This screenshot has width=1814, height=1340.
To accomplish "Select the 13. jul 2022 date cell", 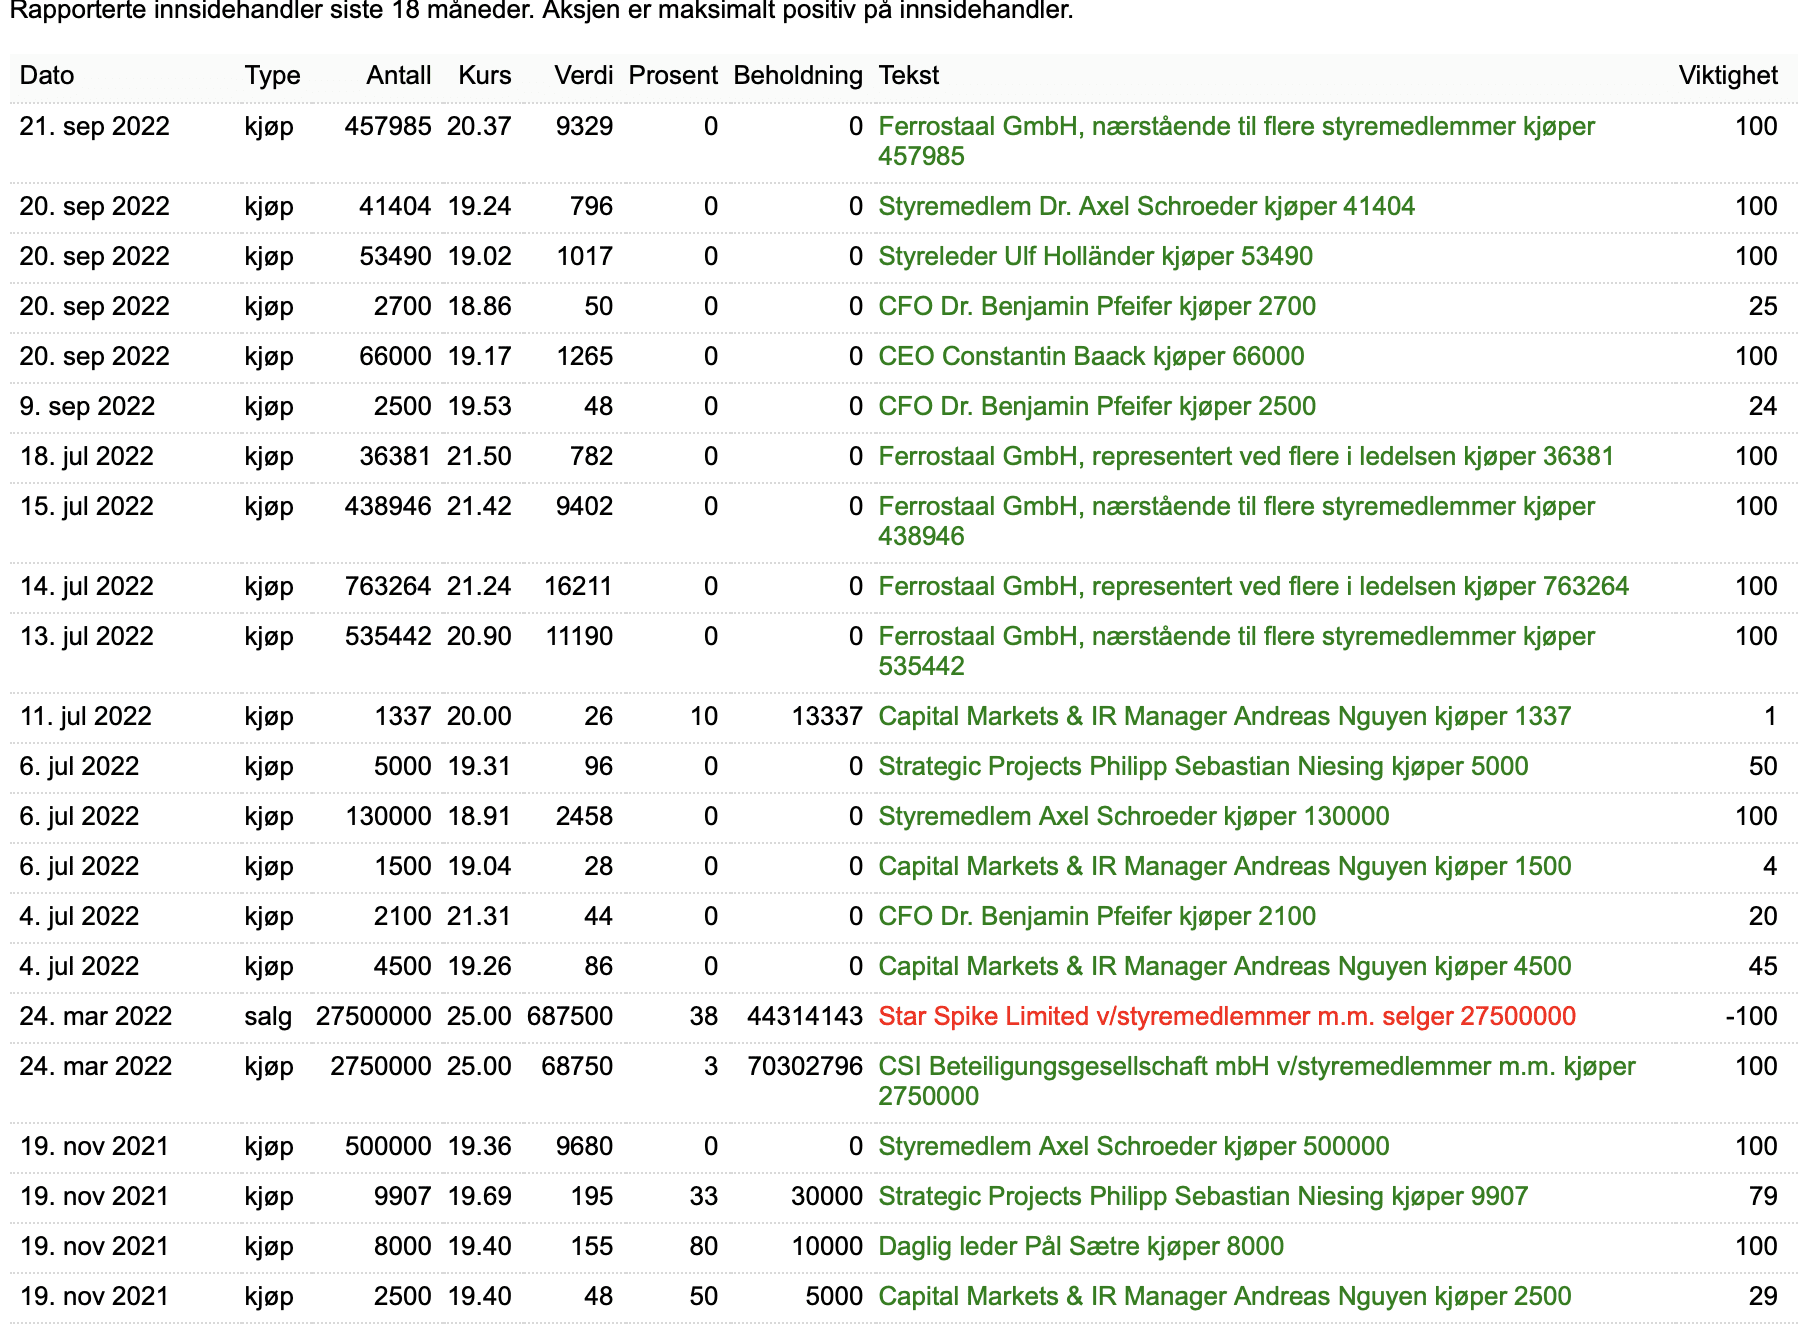I will [87, 637].
